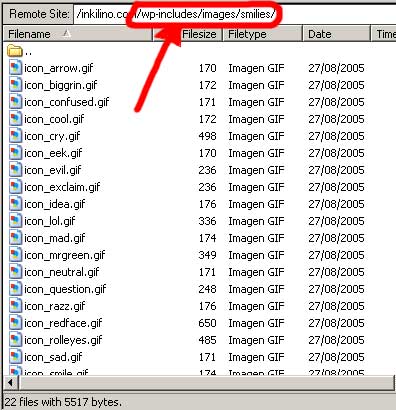Click the 336 filesize of icon_lol.gif
The image size is (396, 410).
tap(207, 221)
